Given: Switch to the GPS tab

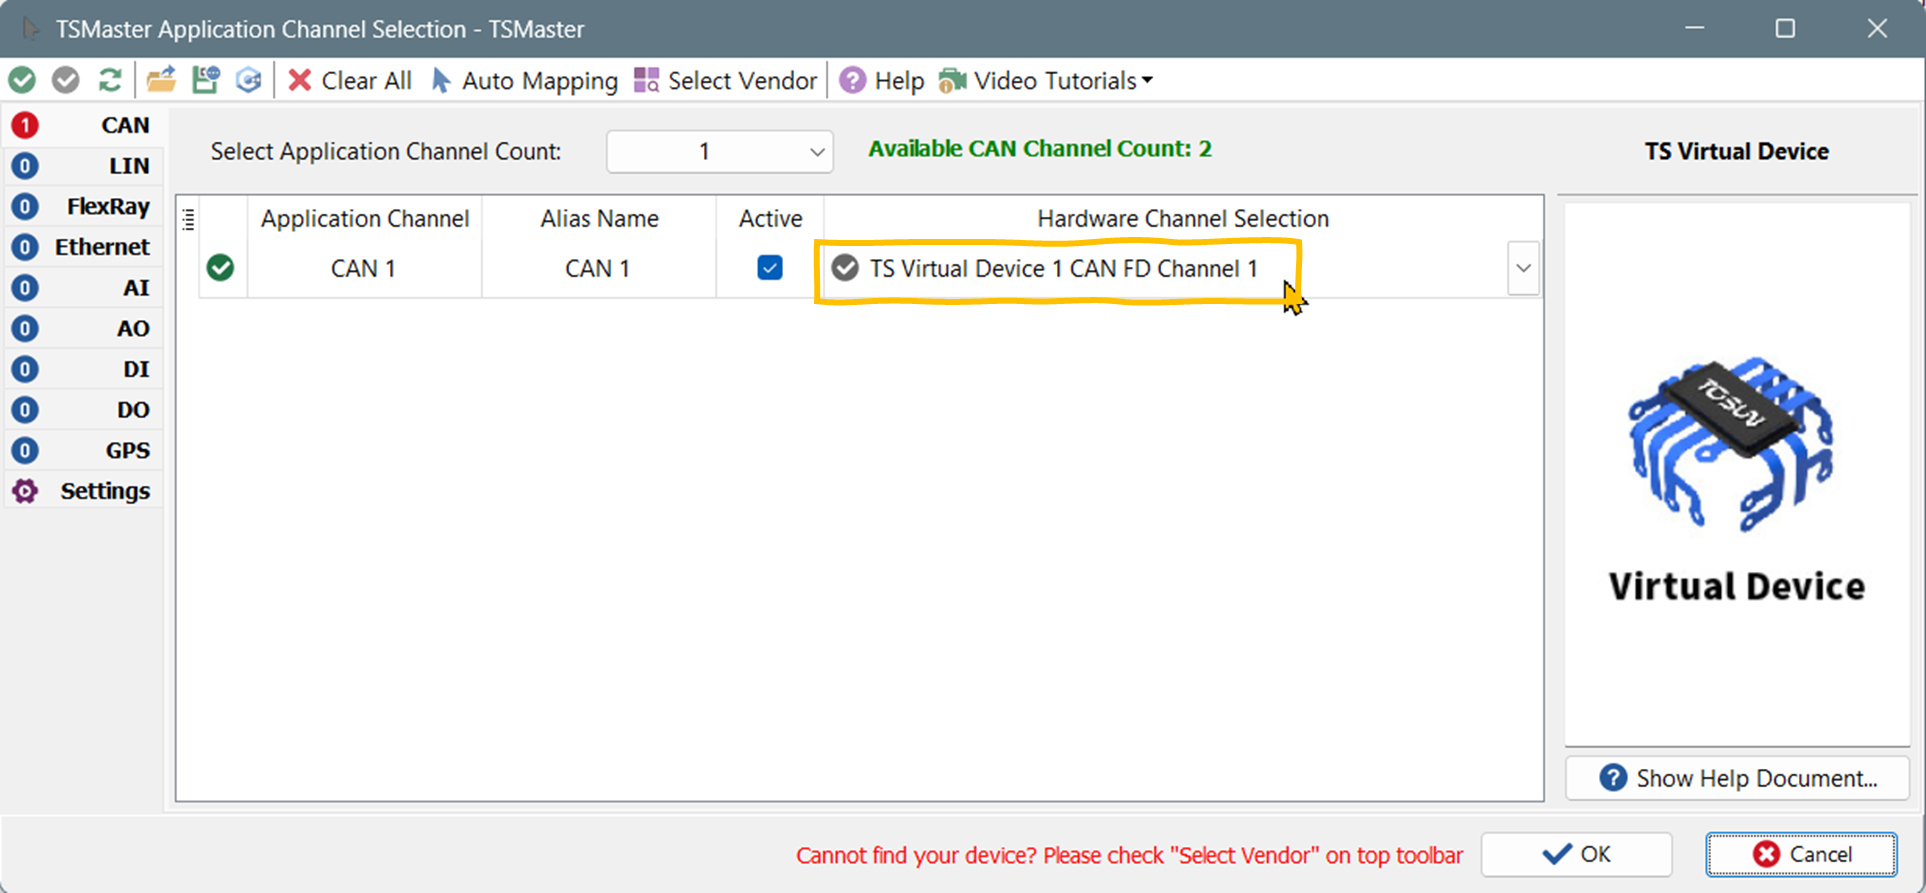Looking at the screenshot, I should click(x=82, y=450).
